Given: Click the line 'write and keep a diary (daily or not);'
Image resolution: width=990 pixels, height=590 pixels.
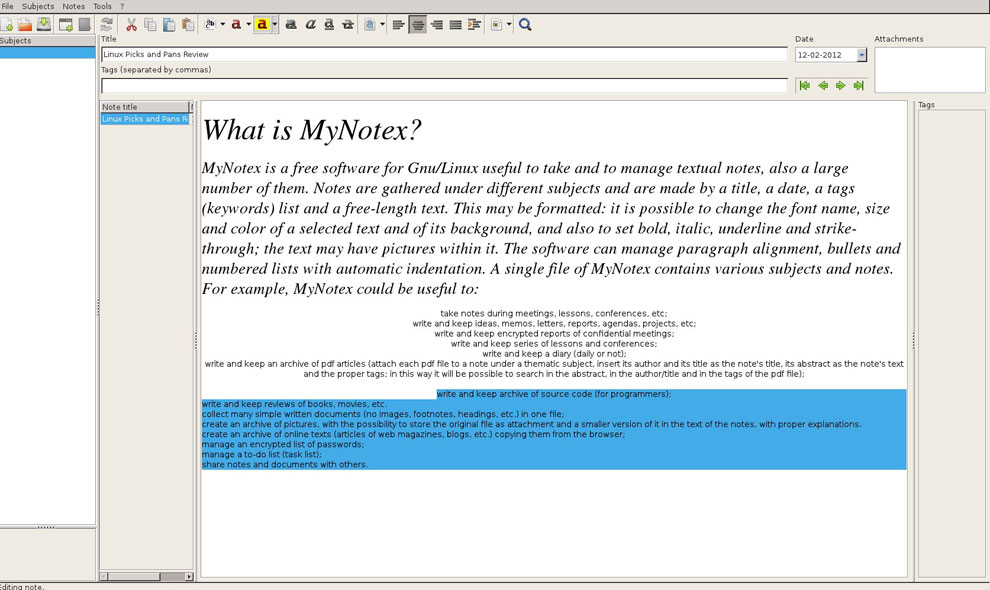Looking at the screenshot, I should point(554,354).
